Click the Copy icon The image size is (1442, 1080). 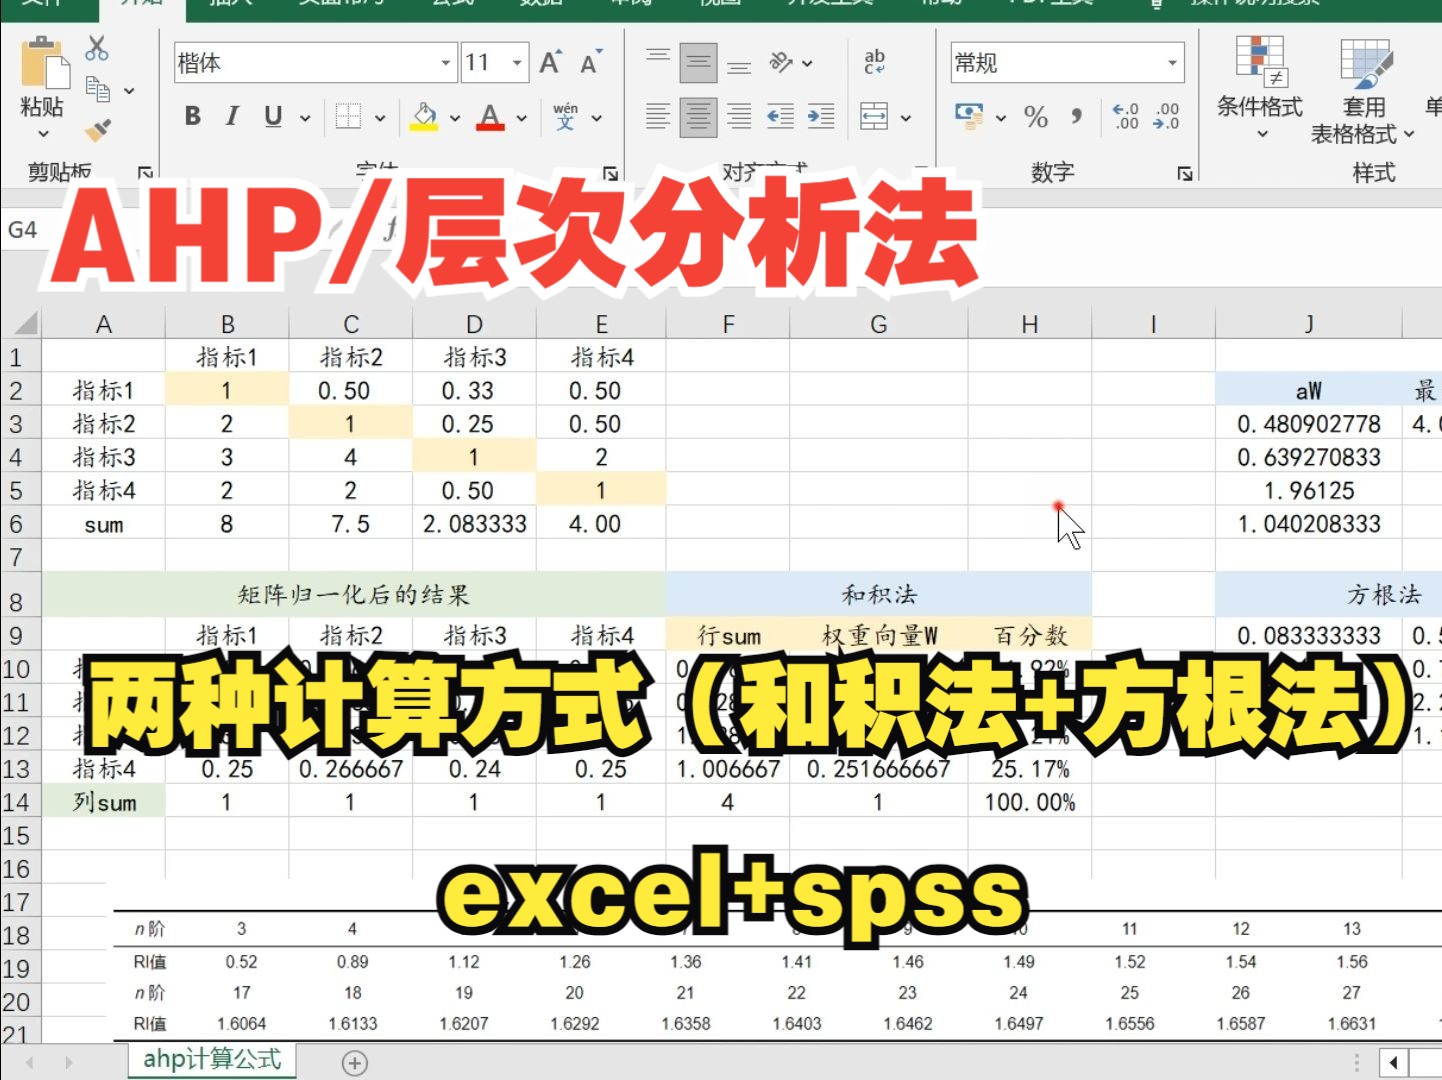pos(97,89)
